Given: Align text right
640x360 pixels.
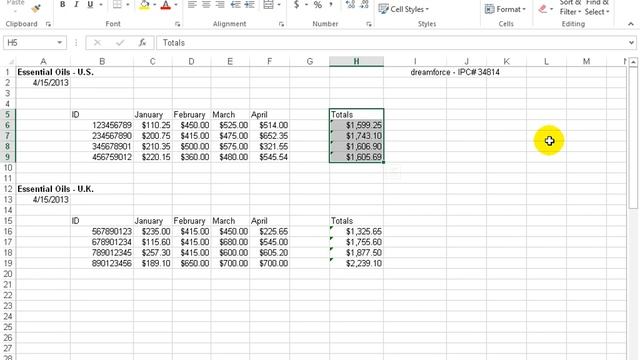Looking at the screenshot, I should tap(220, 4).
